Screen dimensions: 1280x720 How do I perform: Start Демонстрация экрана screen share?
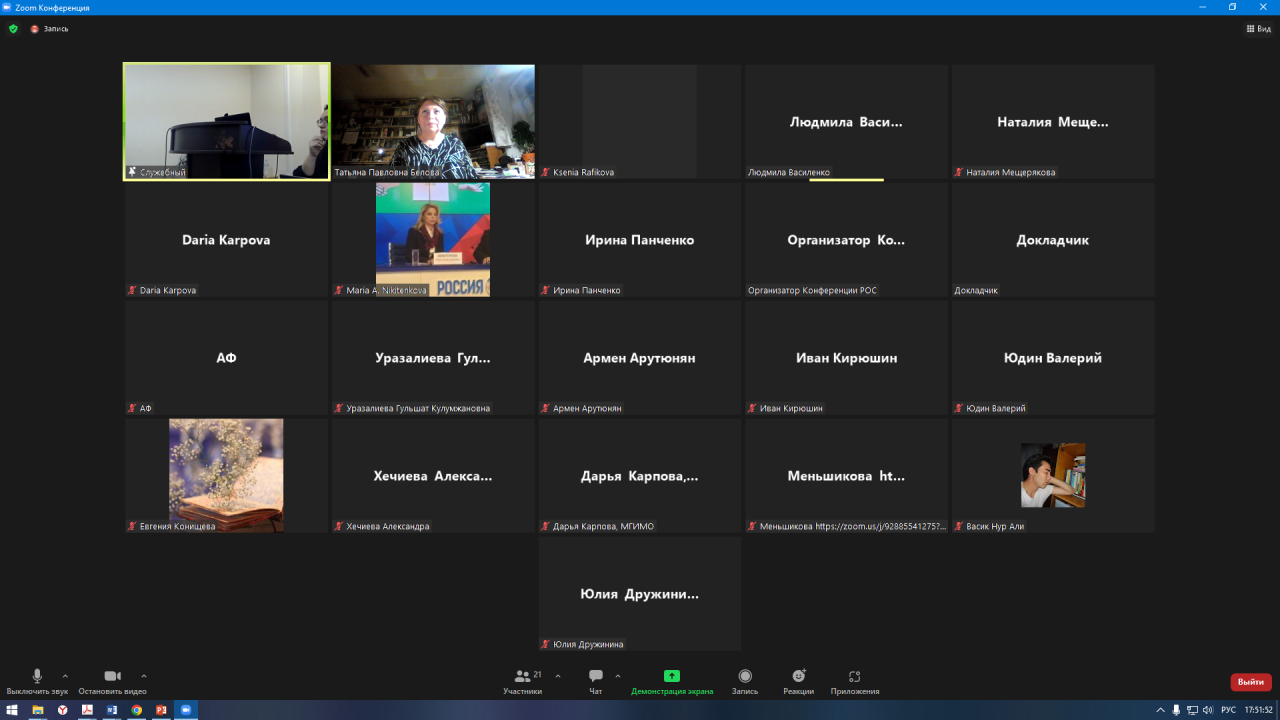(x=672, y=677)
